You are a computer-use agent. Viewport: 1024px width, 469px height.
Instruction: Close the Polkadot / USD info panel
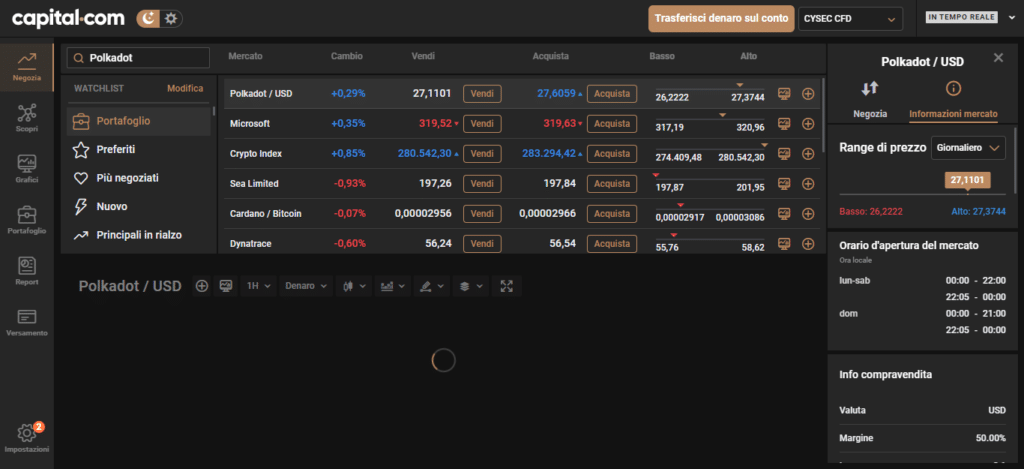(x=998, y=57)
